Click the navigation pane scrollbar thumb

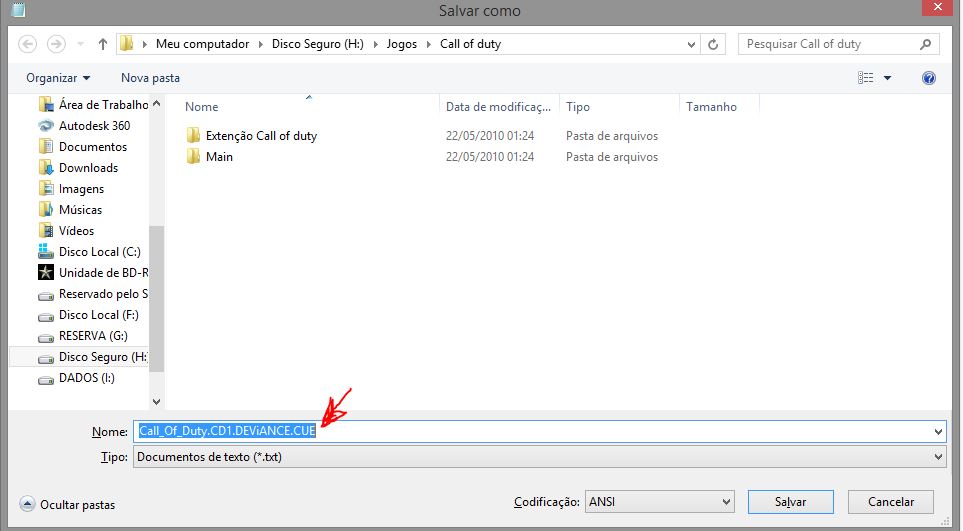click(x=157, y=298)
